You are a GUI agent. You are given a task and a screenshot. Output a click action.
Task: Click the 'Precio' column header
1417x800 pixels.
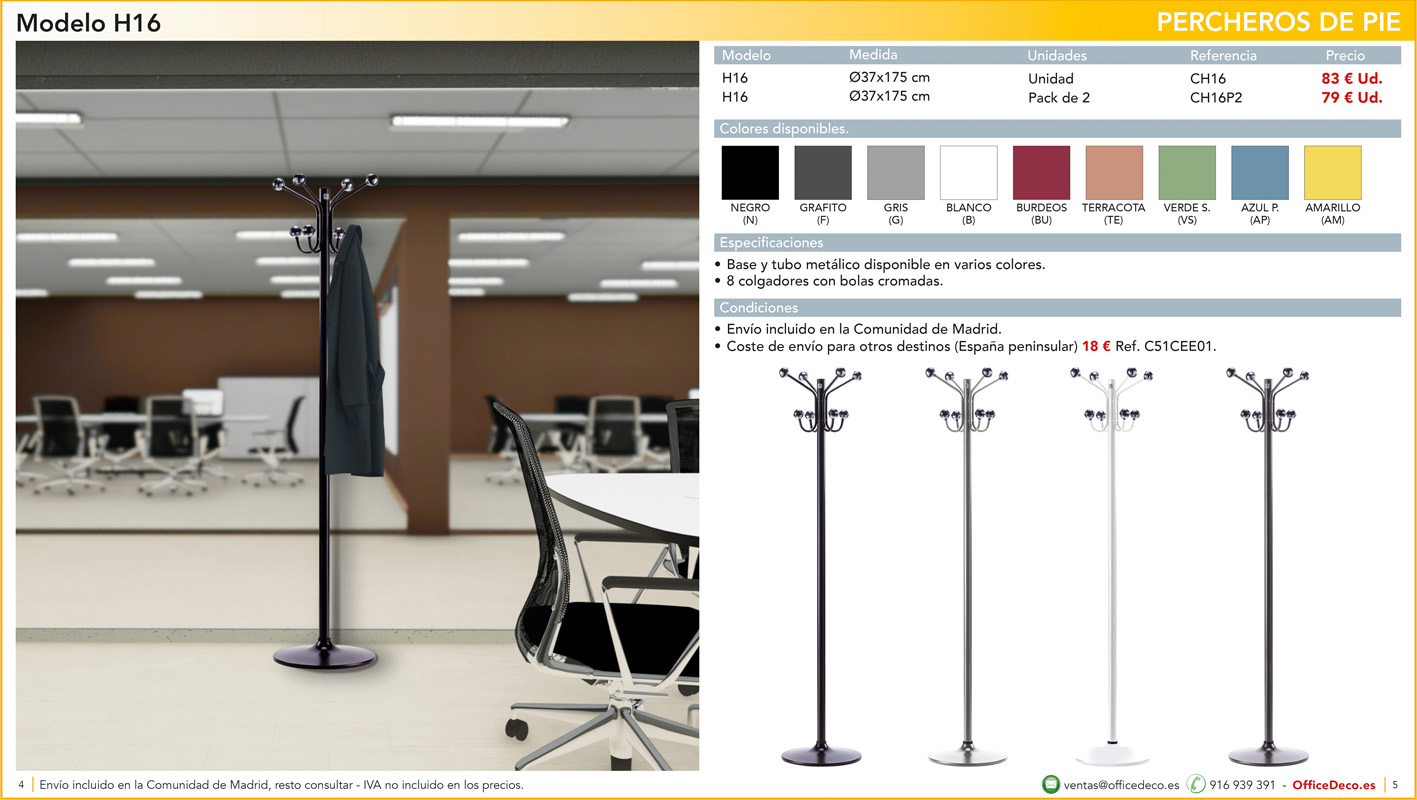1345,55
